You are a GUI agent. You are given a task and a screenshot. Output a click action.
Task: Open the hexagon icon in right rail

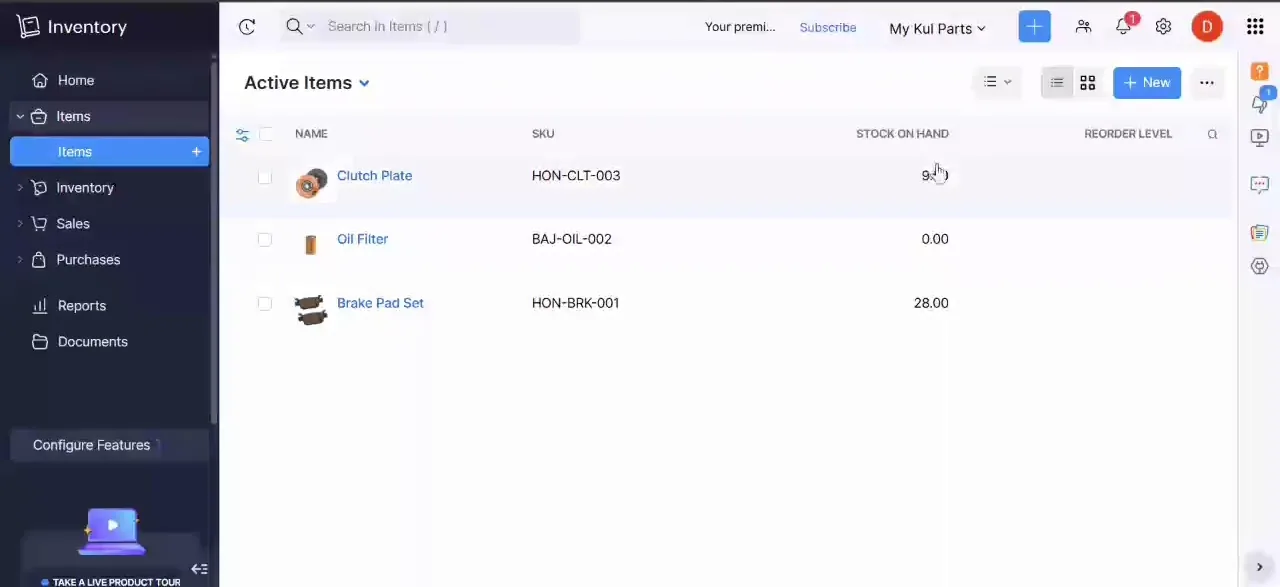click(1260, 266)
